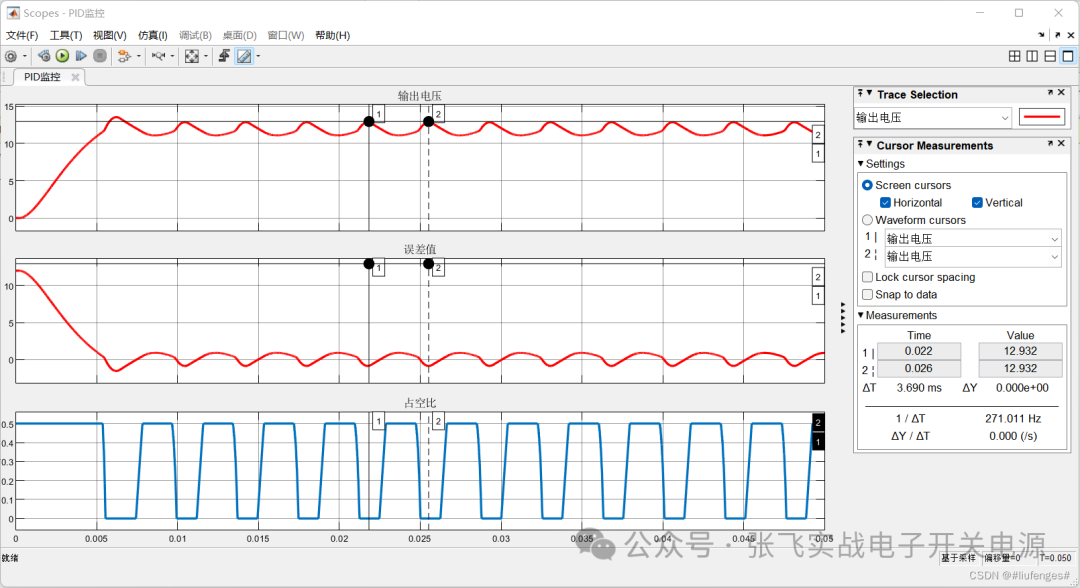Open cursor 1 waveform dropdown
The height and width of the screenshot is (588, 1080).
973,239
